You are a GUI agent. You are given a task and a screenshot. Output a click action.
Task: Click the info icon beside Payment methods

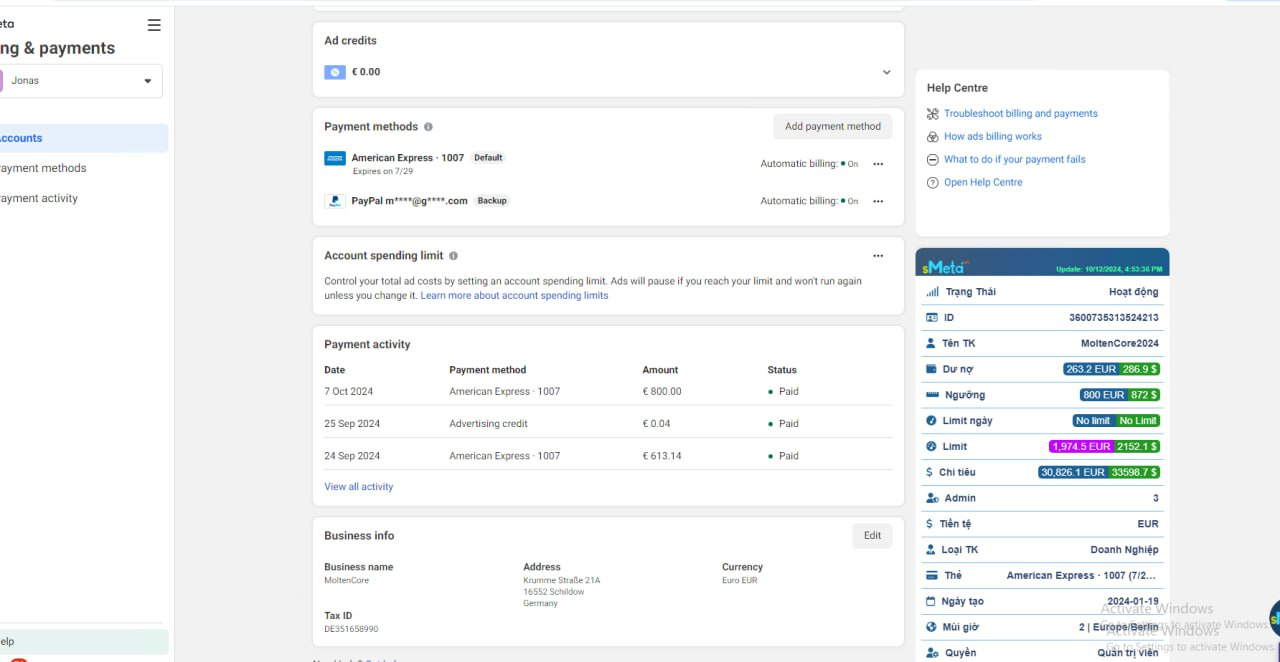click(x=428, y=127)
